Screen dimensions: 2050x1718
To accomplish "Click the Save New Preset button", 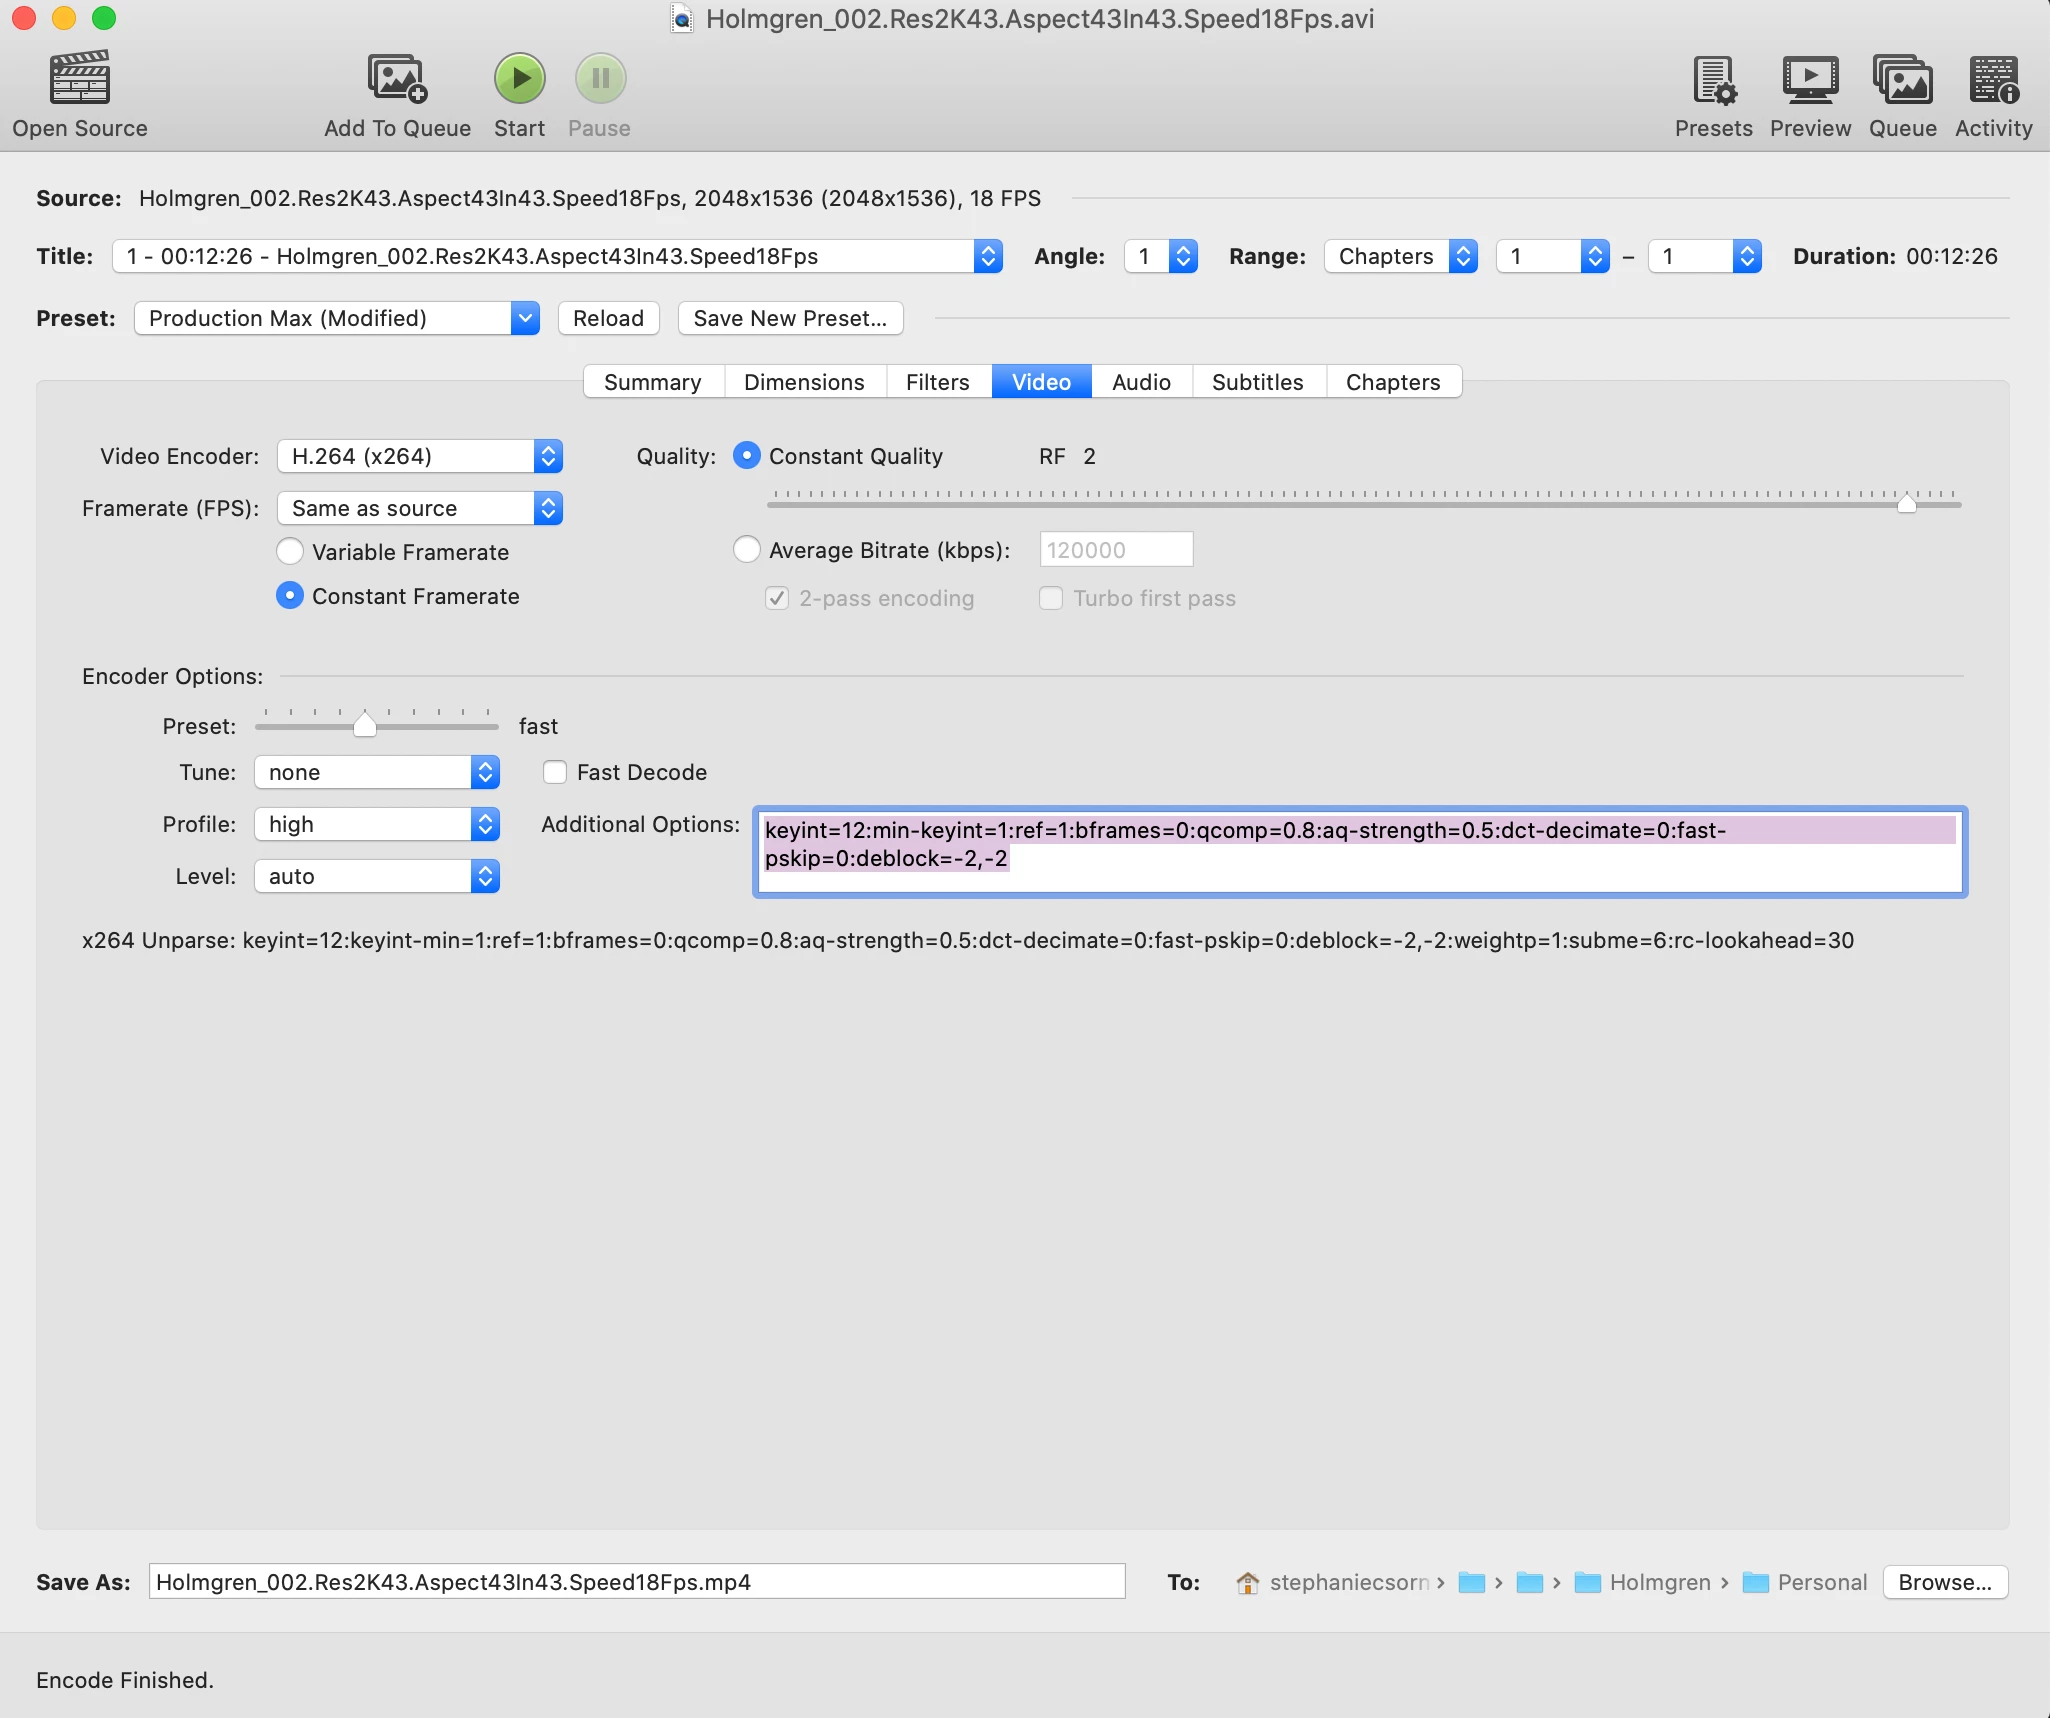I will [x=790, y=318].
